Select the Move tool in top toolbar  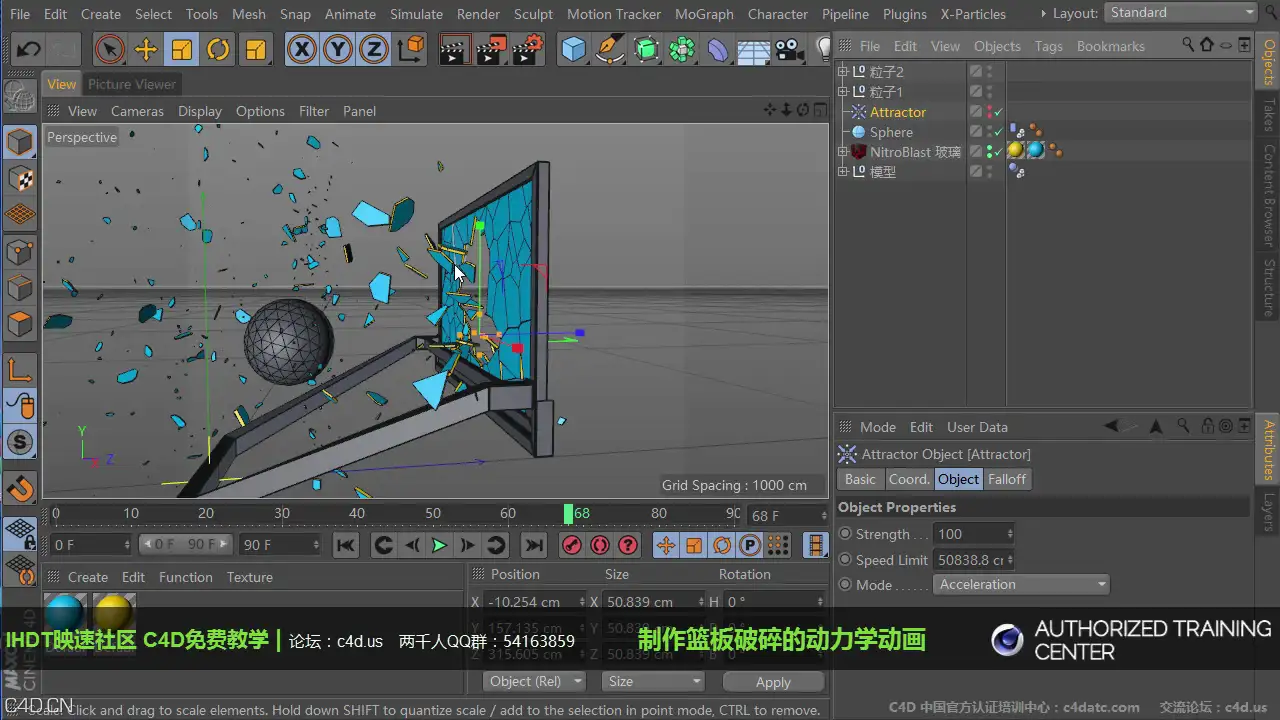click(146, 49)
